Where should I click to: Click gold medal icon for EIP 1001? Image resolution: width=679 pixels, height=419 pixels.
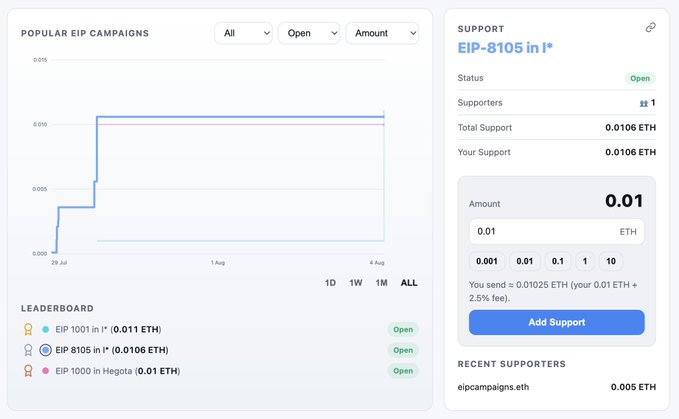28,329
